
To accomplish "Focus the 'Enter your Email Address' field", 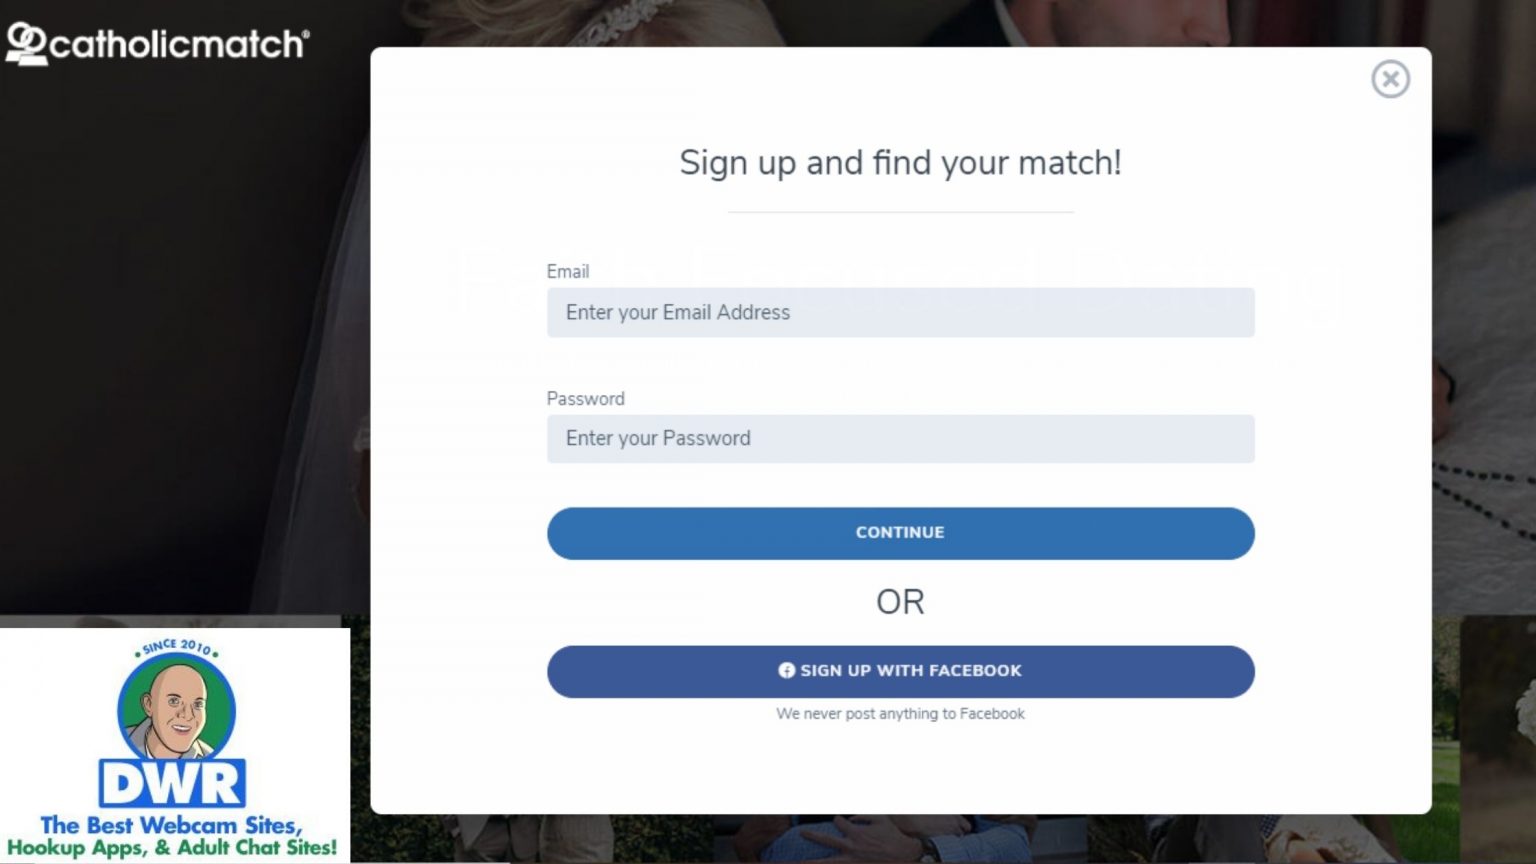I will pos(900,312).
